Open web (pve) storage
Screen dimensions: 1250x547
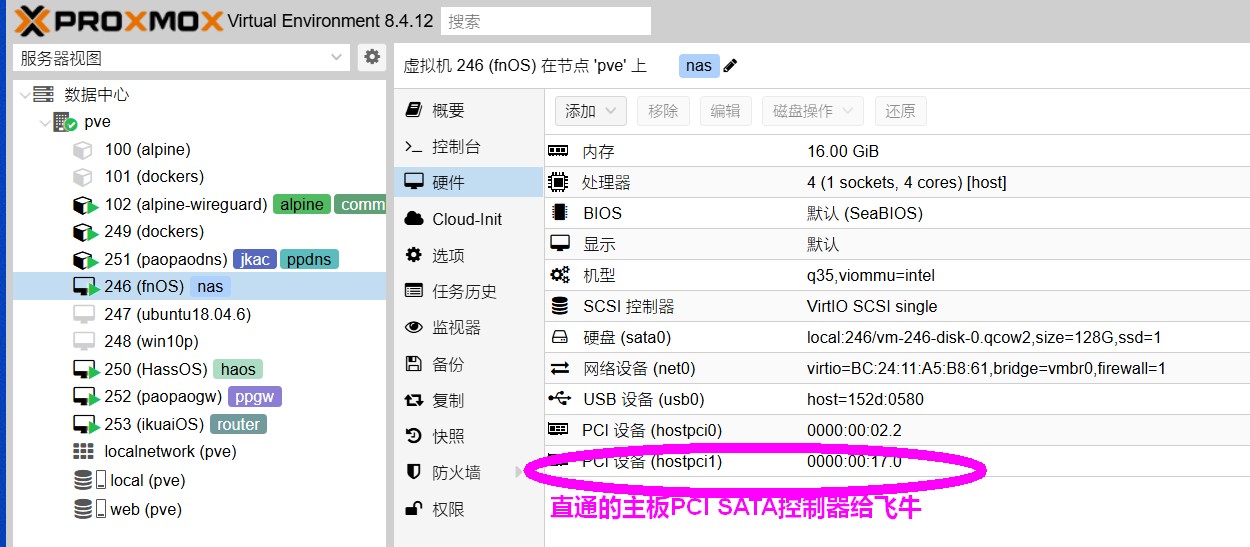click(x=146, y=509)
